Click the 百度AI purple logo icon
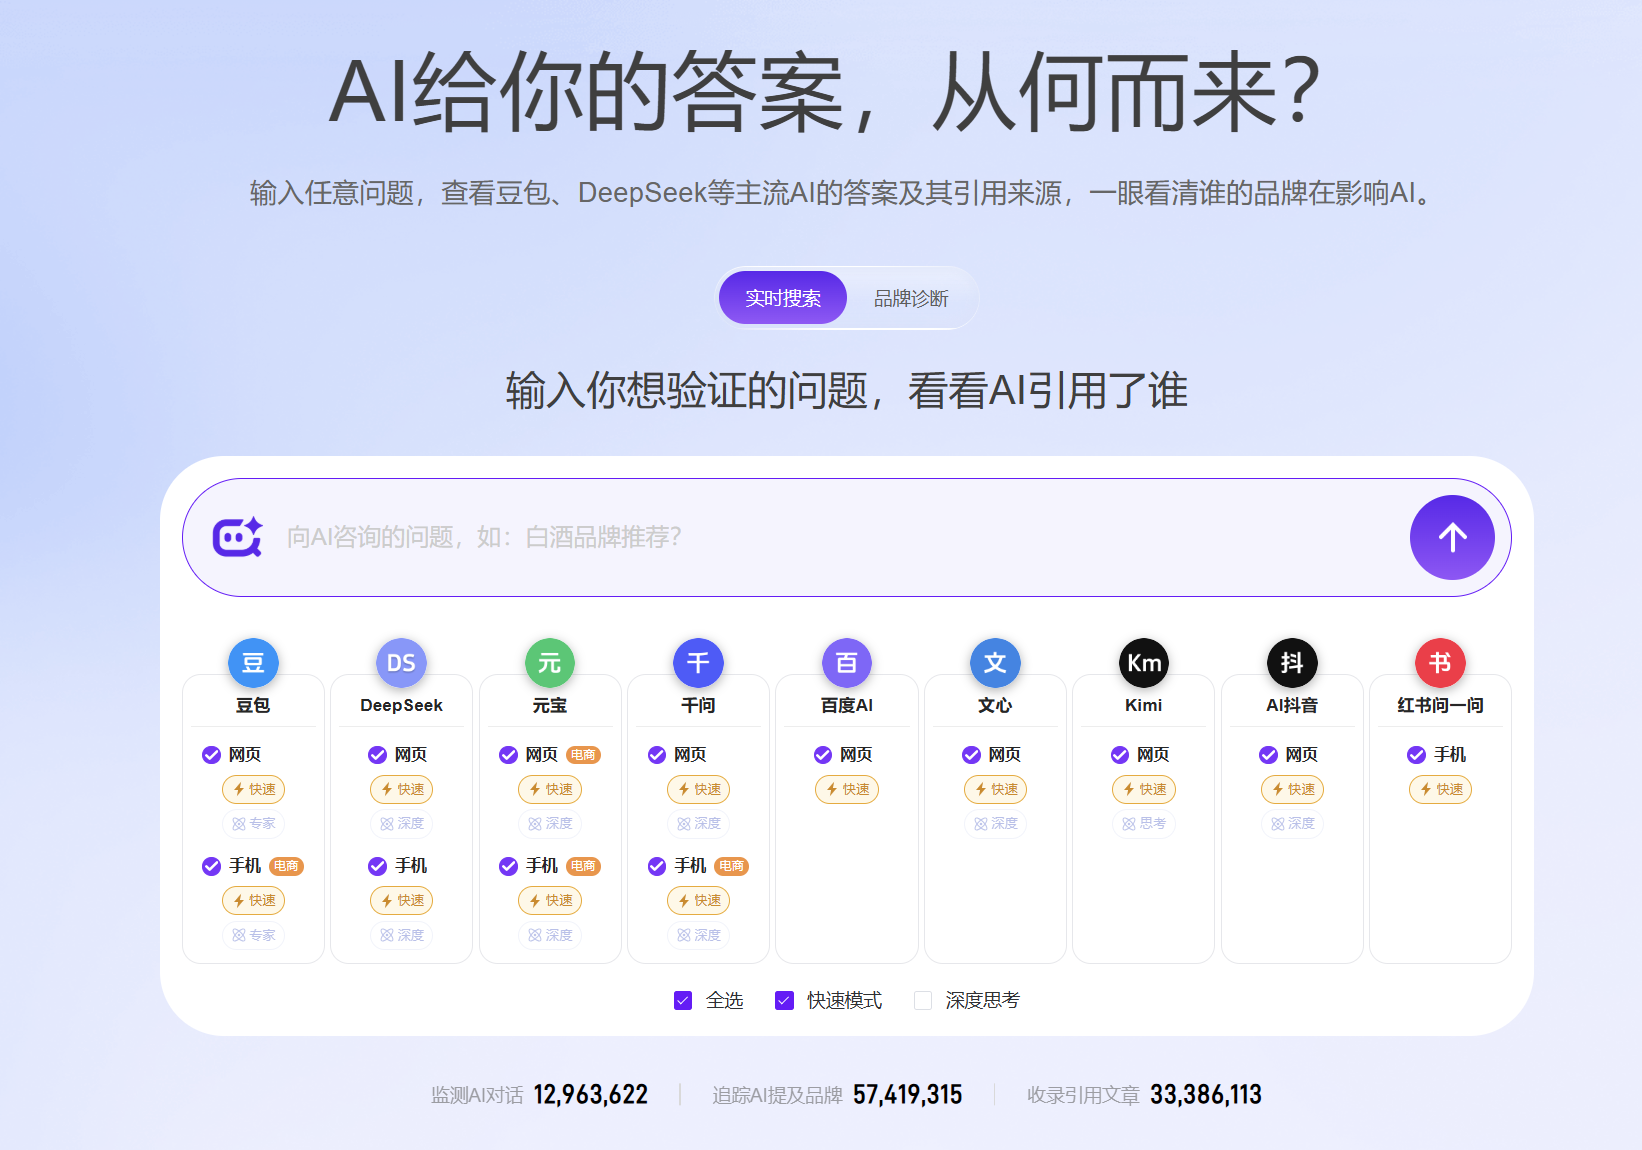This screenshot has width=1642, height=1150. [847, 663]
